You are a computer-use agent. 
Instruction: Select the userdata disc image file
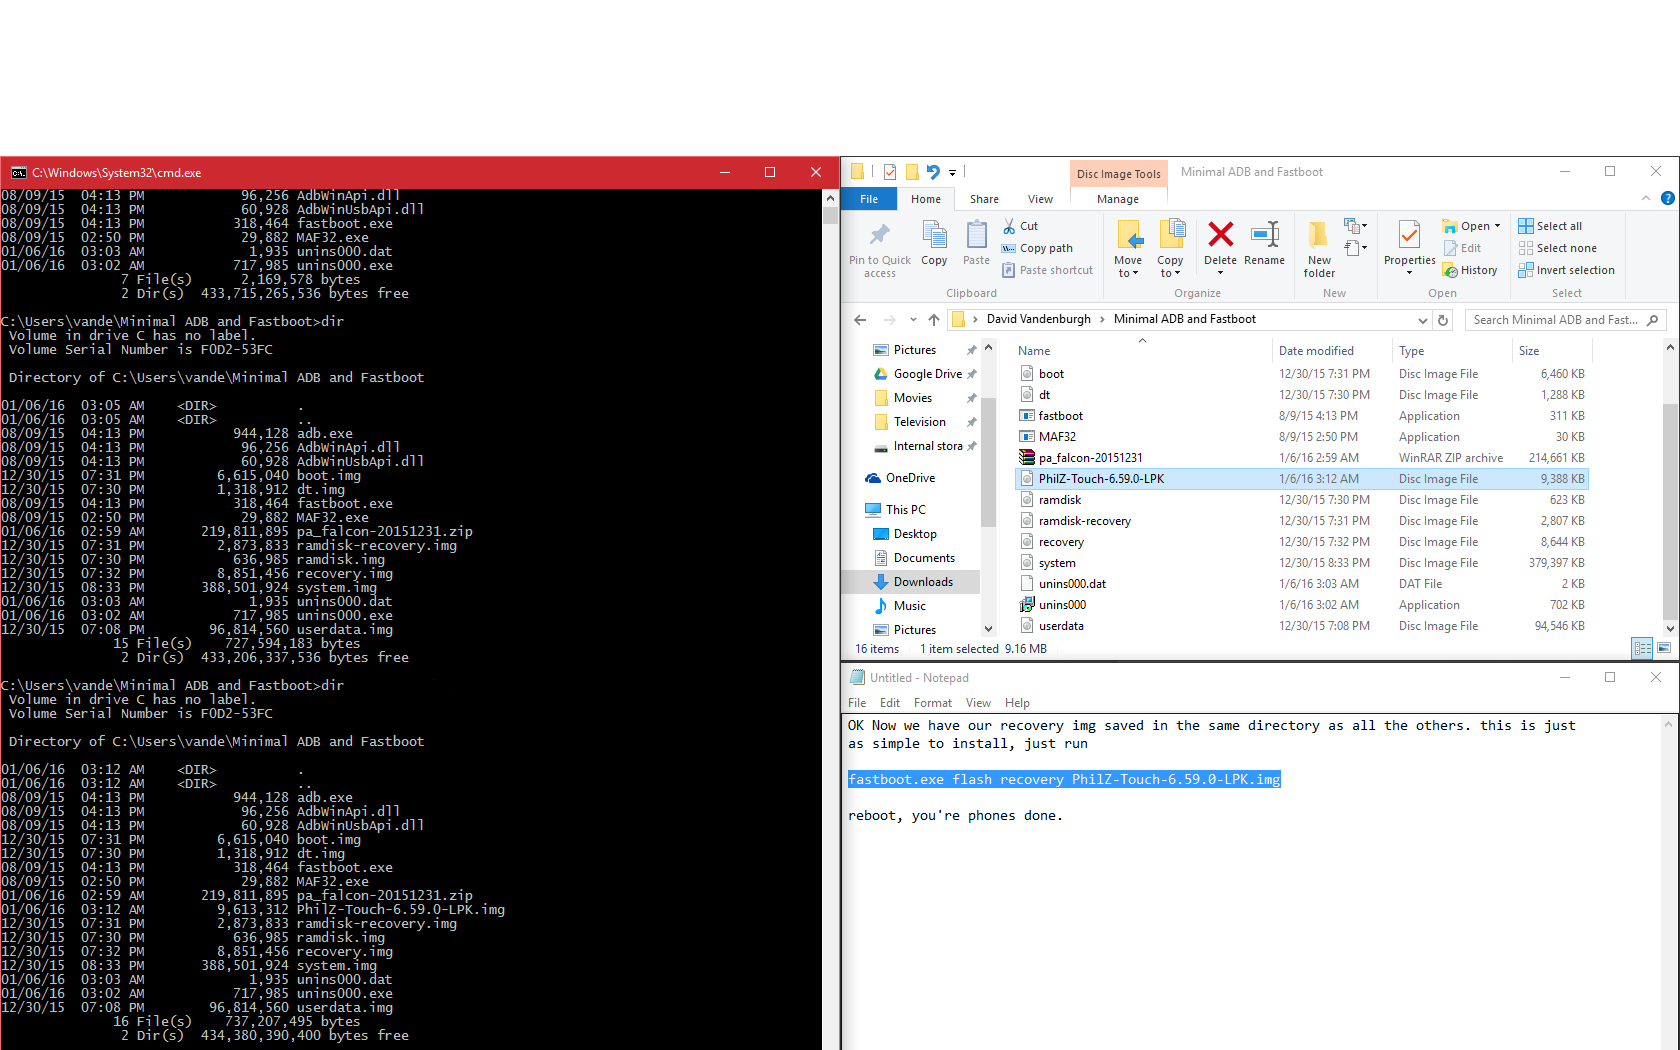tap(1302, 626)
